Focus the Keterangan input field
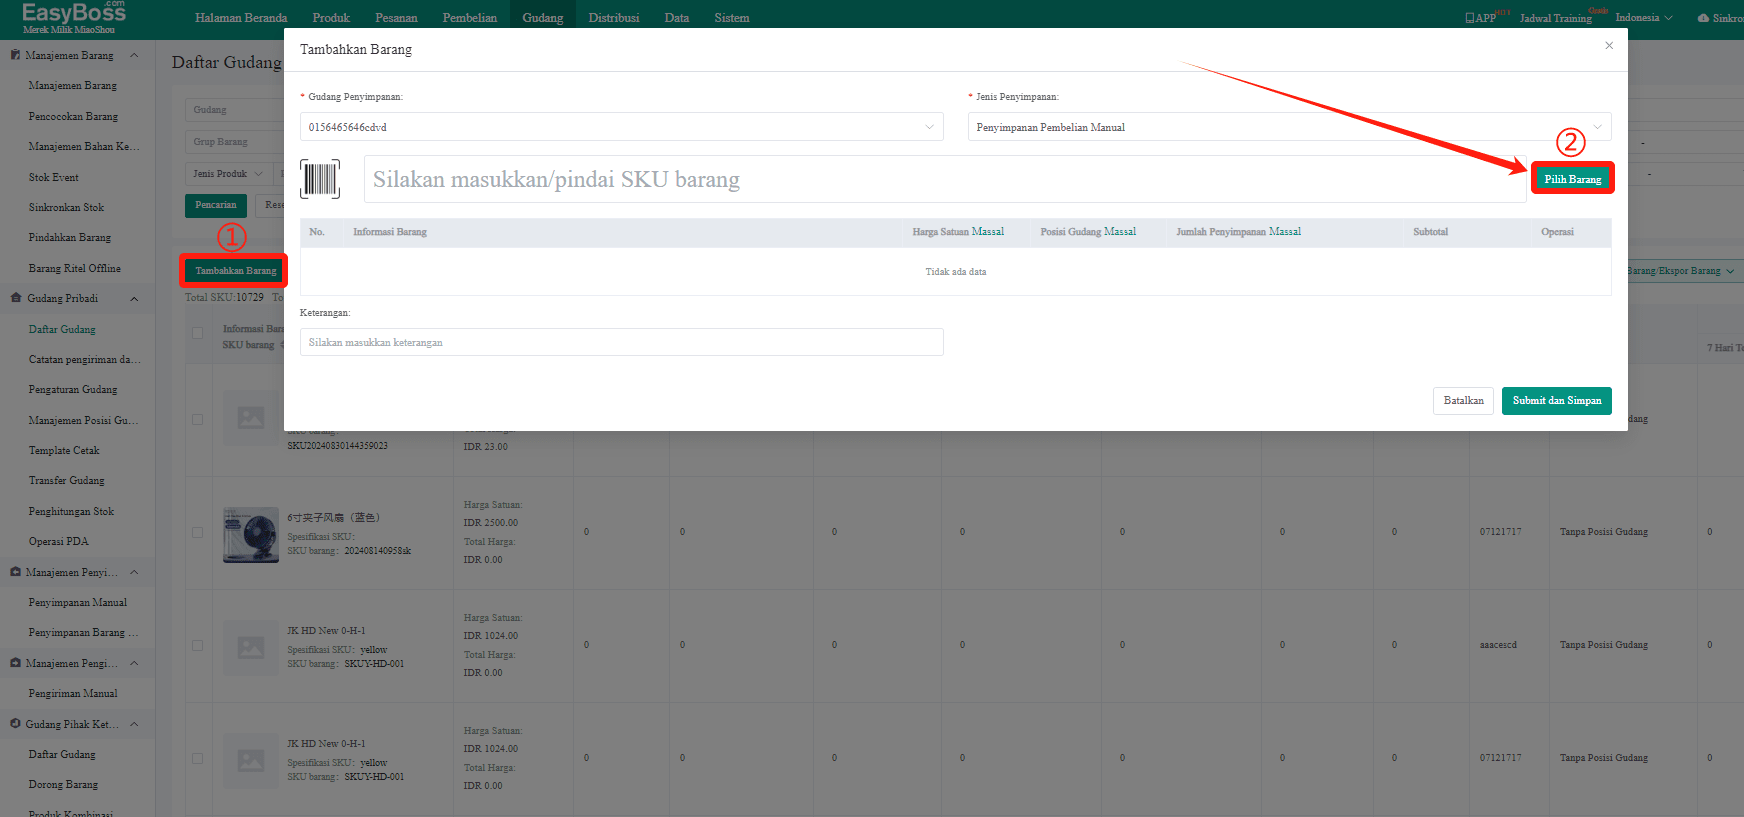1744x817 pixels. pos(621,342)
